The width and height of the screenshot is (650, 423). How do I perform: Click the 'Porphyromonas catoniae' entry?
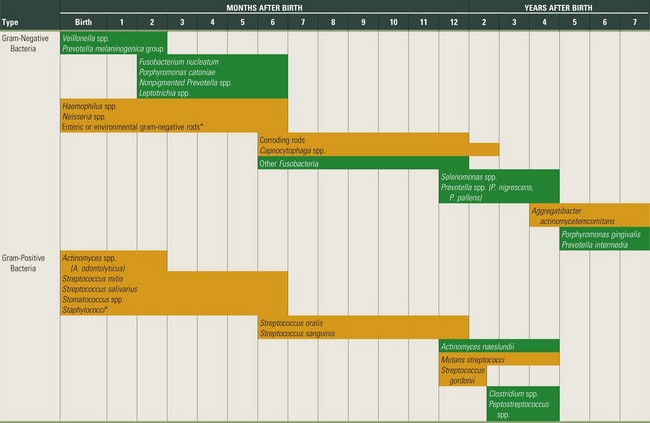(177, 72)
